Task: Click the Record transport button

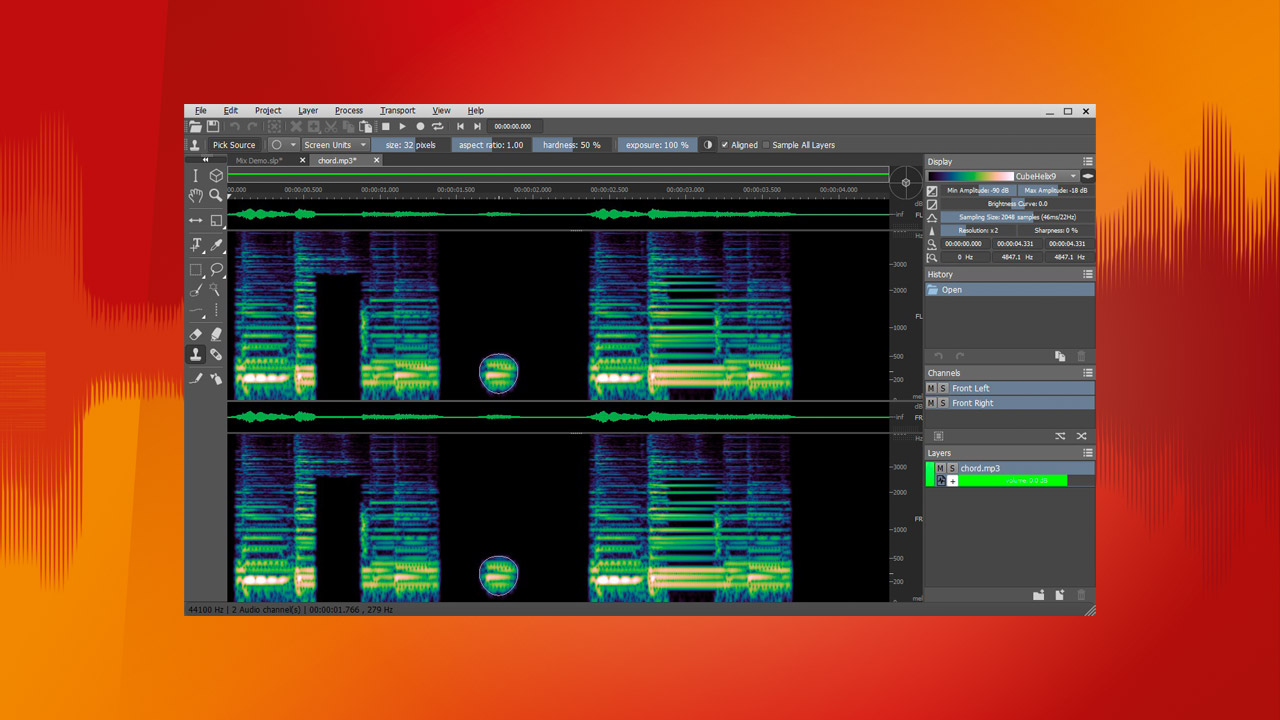Action: click(x=419, y=126)
